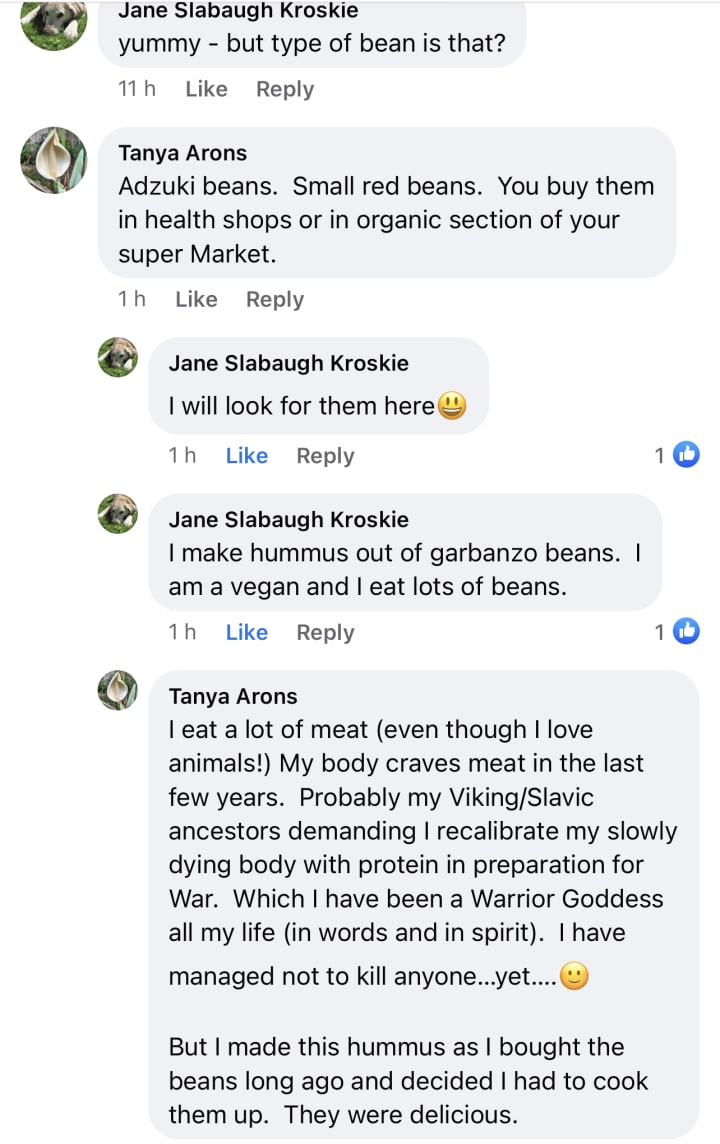Click the like reaction icon under garbanzo beans comment
Viewport: 720px width, 1144px height.
(686, 631)
